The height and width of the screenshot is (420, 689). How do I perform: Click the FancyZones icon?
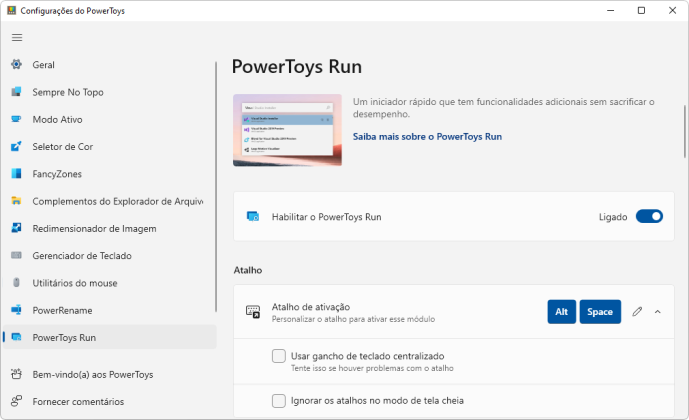pyautogui.click(x=16, y=174)
